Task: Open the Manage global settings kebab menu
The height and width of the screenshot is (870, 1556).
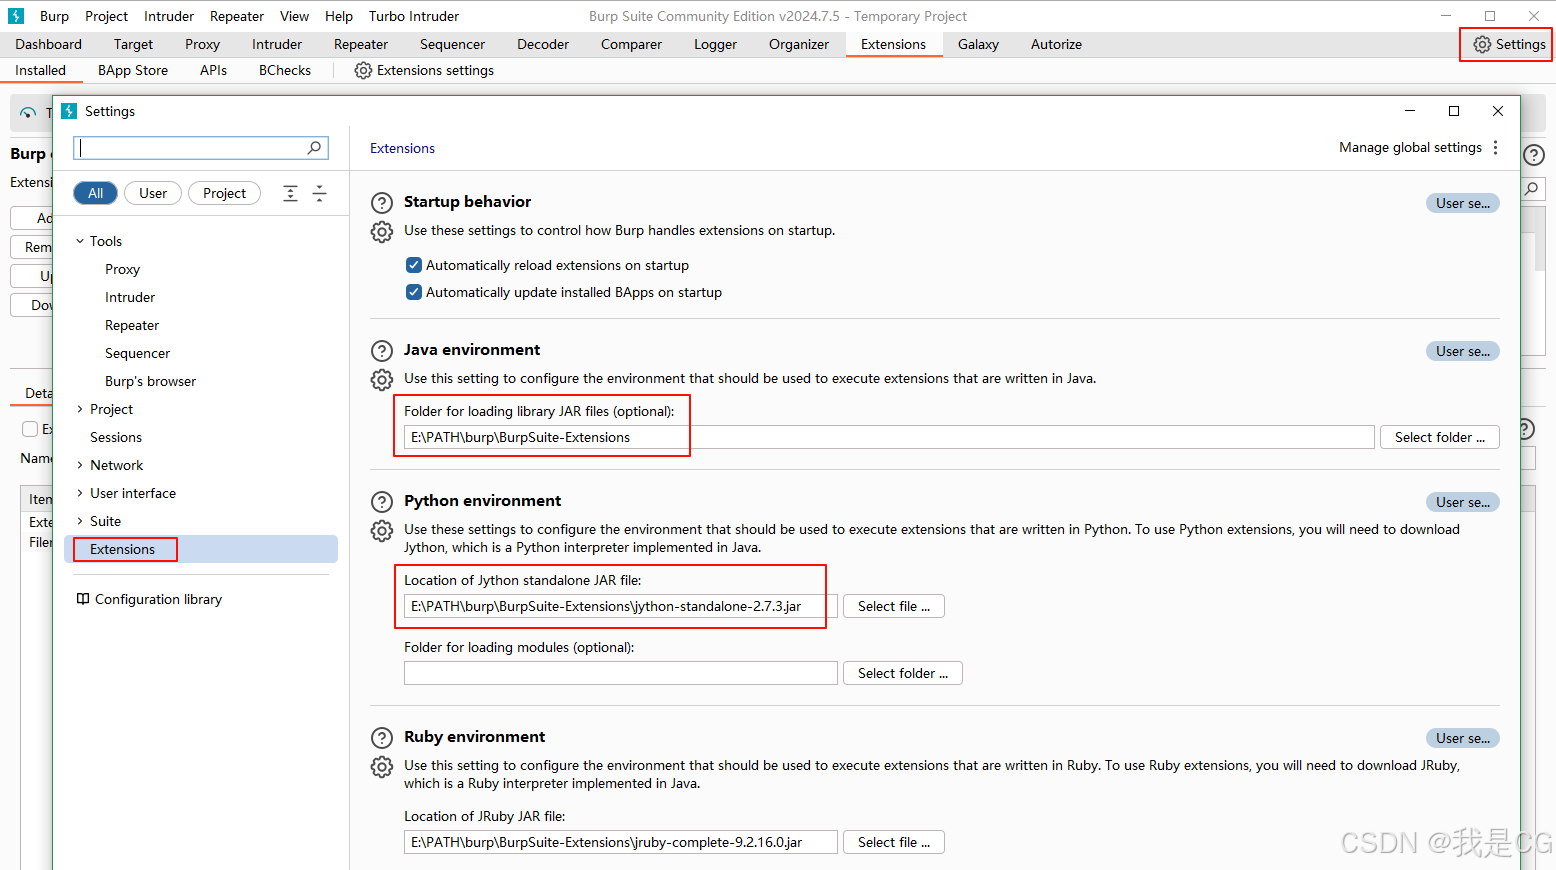Action: point(1495,147)
